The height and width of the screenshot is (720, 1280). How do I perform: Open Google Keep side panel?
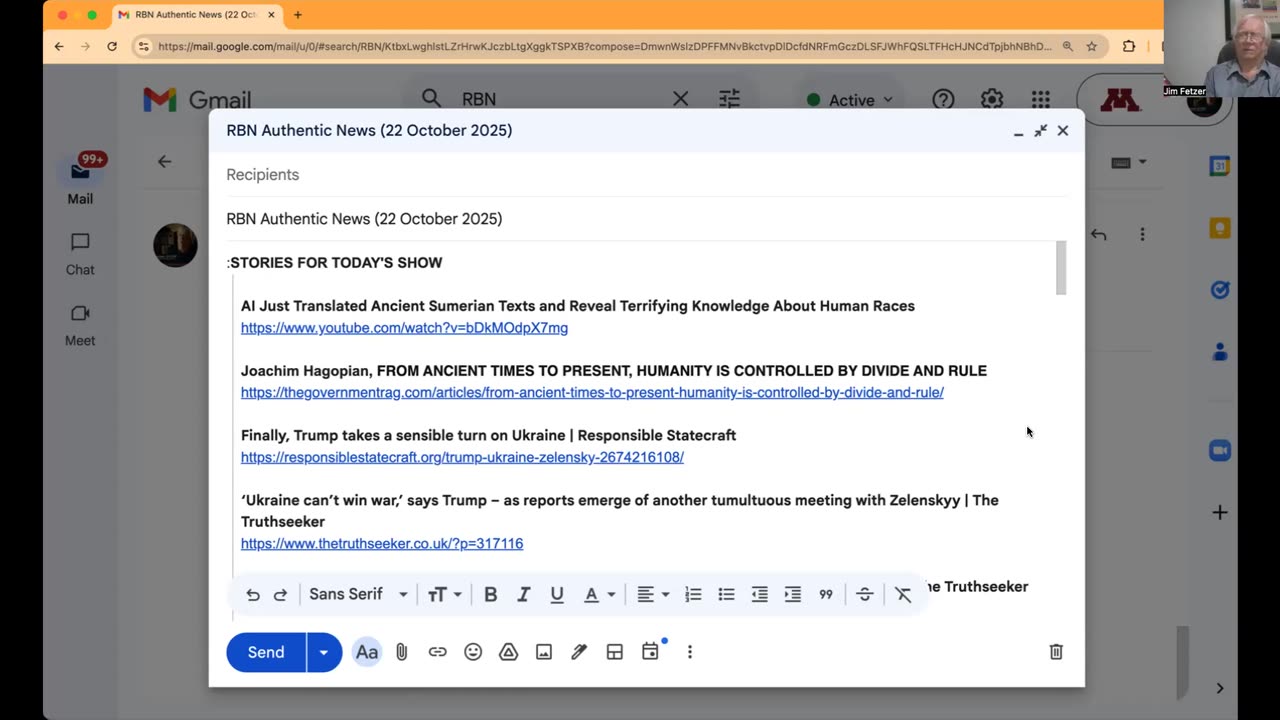click(x=1219, y=229)
